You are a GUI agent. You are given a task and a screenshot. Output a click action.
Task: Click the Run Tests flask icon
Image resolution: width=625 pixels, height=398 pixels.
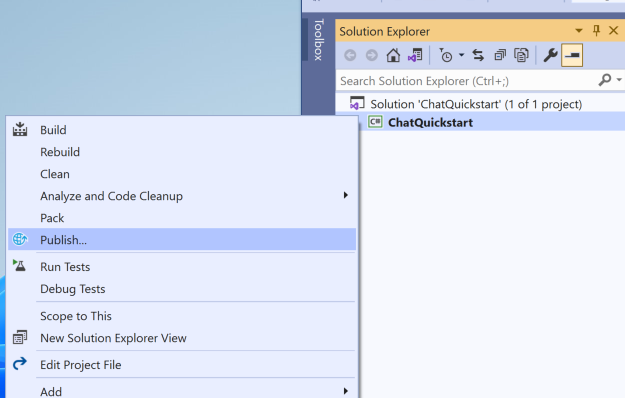coord(19,265)
